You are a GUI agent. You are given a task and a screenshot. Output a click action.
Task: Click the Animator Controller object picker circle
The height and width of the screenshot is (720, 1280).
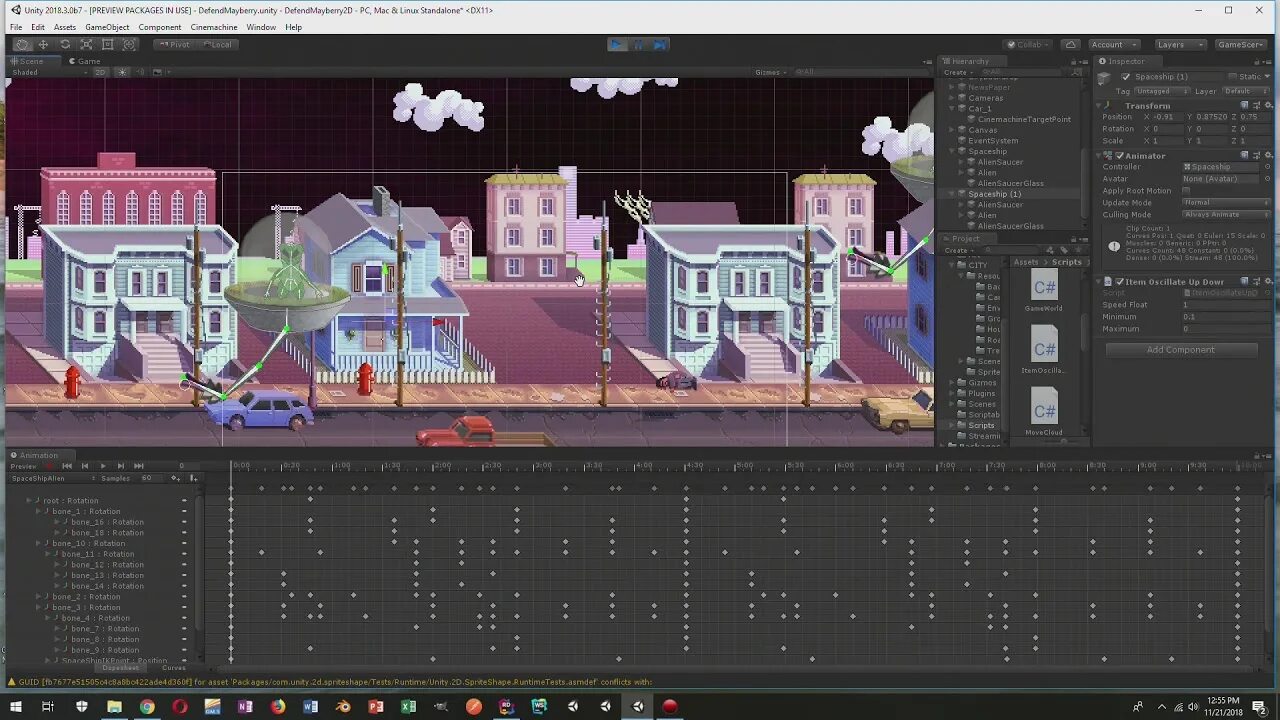click(x=1266, y=167)
